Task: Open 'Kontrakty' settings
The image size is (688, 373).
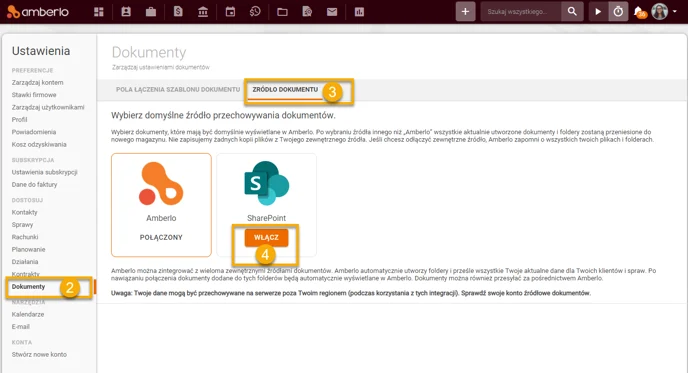Action: 25,274
